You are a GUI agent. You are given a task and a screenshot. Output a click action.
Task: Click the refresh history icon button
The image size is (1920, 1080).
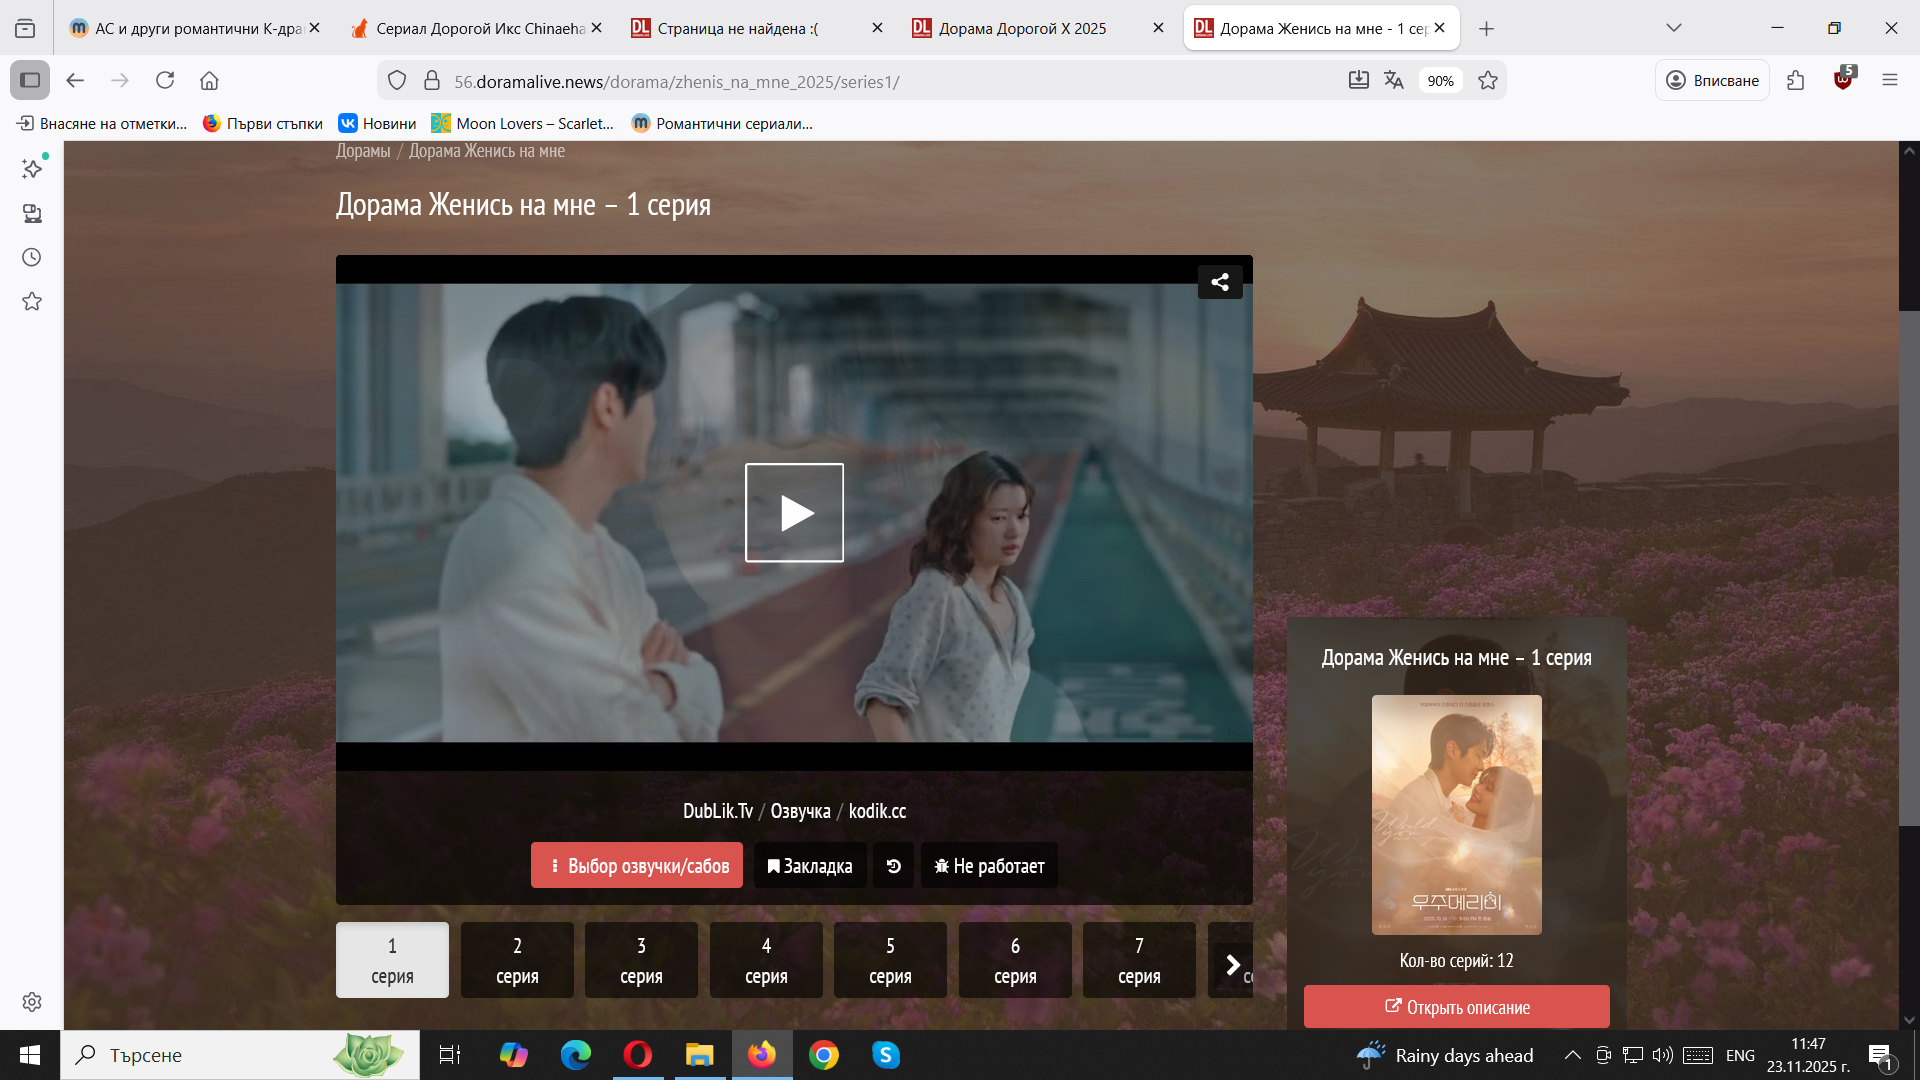point(894,866)
